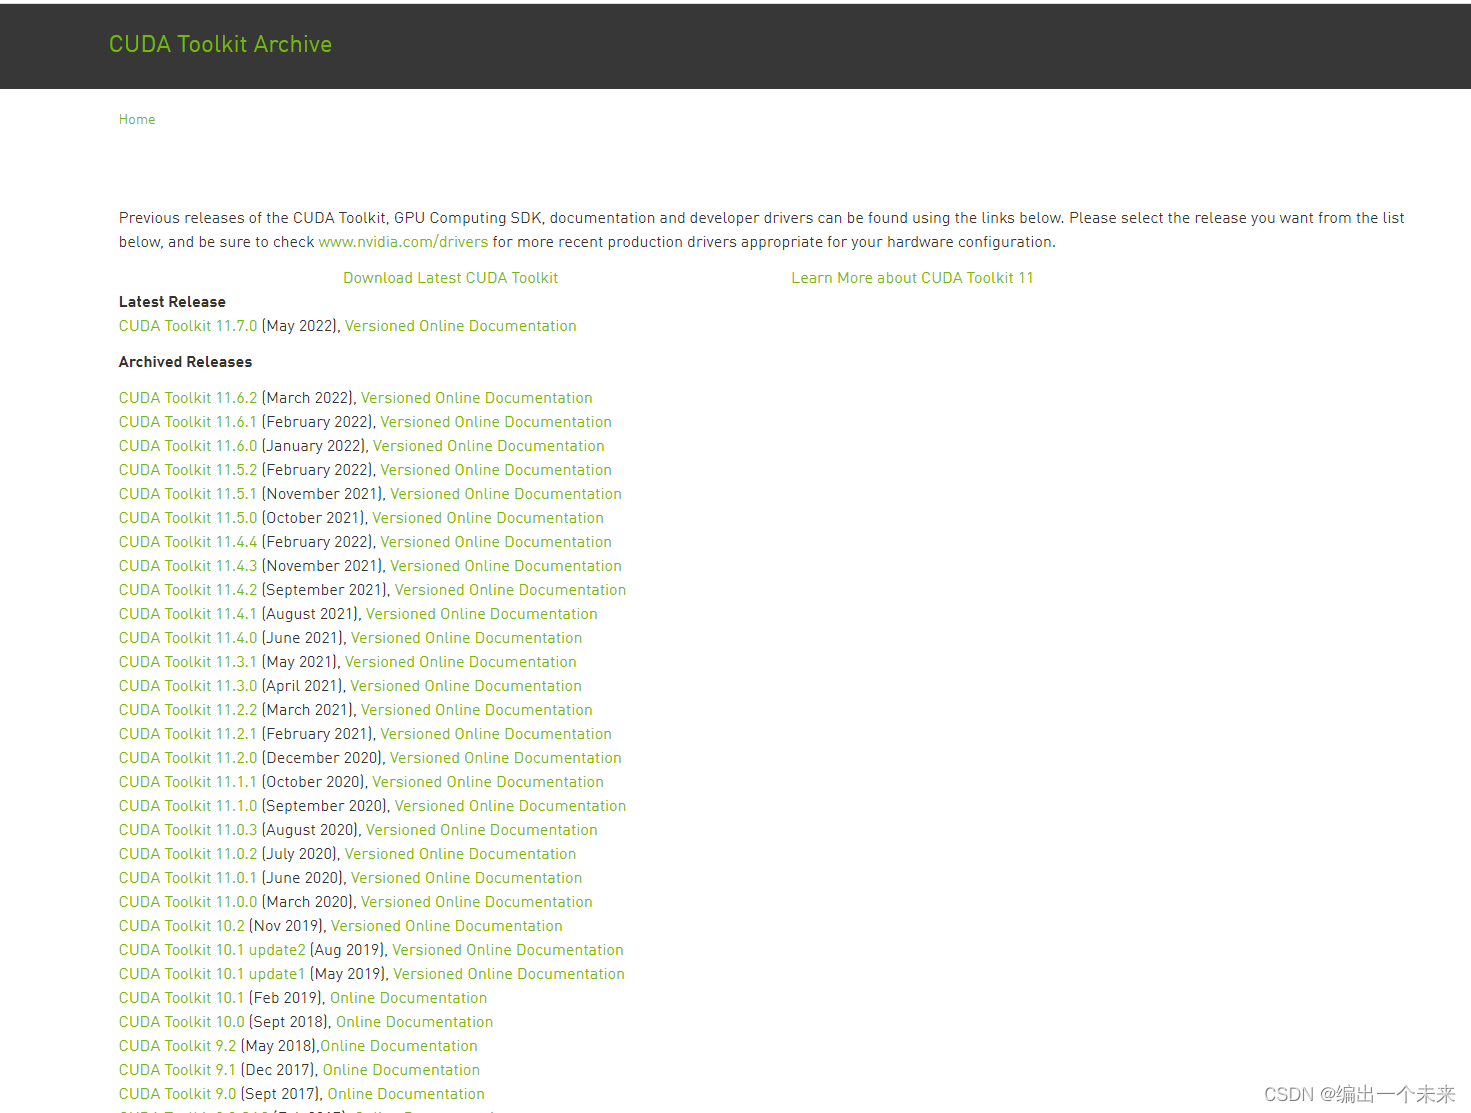Open documentation link for CUDA 11.0.2
This screenshot has height=1113, width=1471.
[x=460, y=854]
